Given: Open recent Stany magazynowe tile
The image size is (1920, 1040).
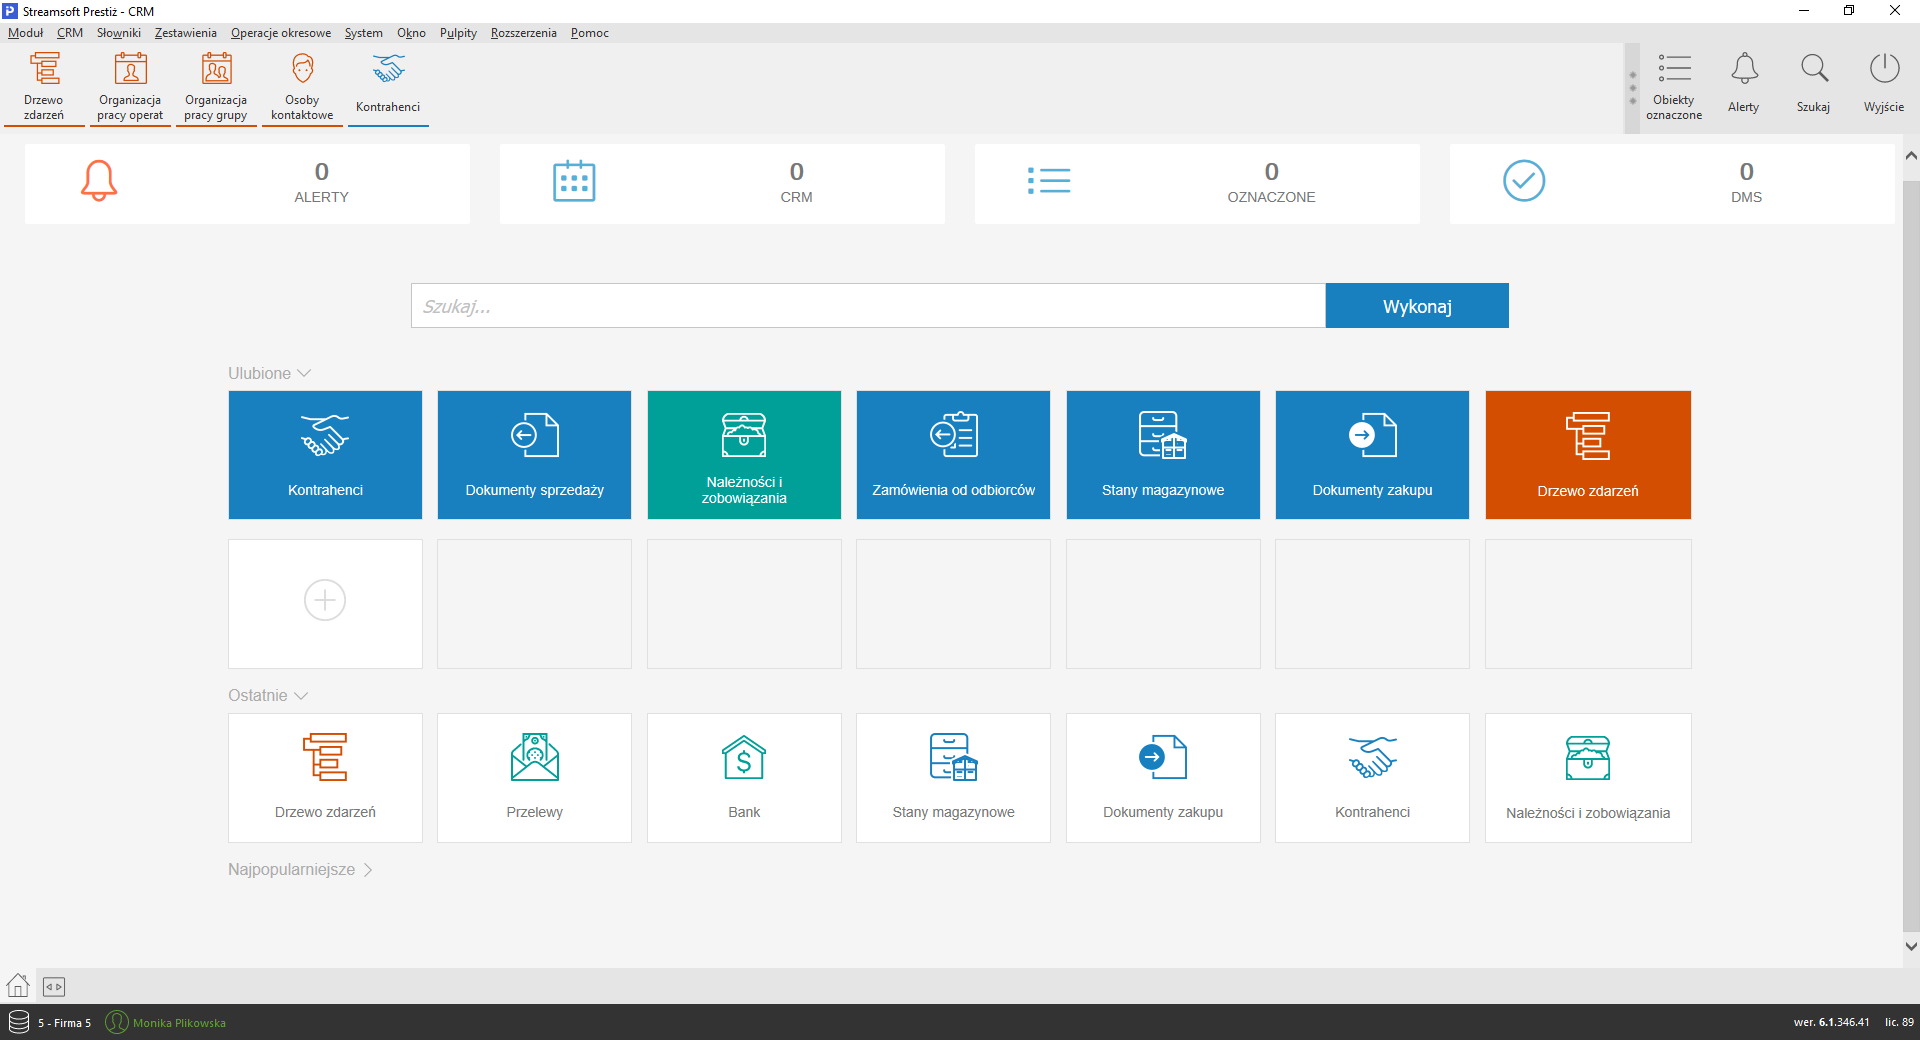Looking at the screenshot, I should pyautogui.click(x=953, y=777).
